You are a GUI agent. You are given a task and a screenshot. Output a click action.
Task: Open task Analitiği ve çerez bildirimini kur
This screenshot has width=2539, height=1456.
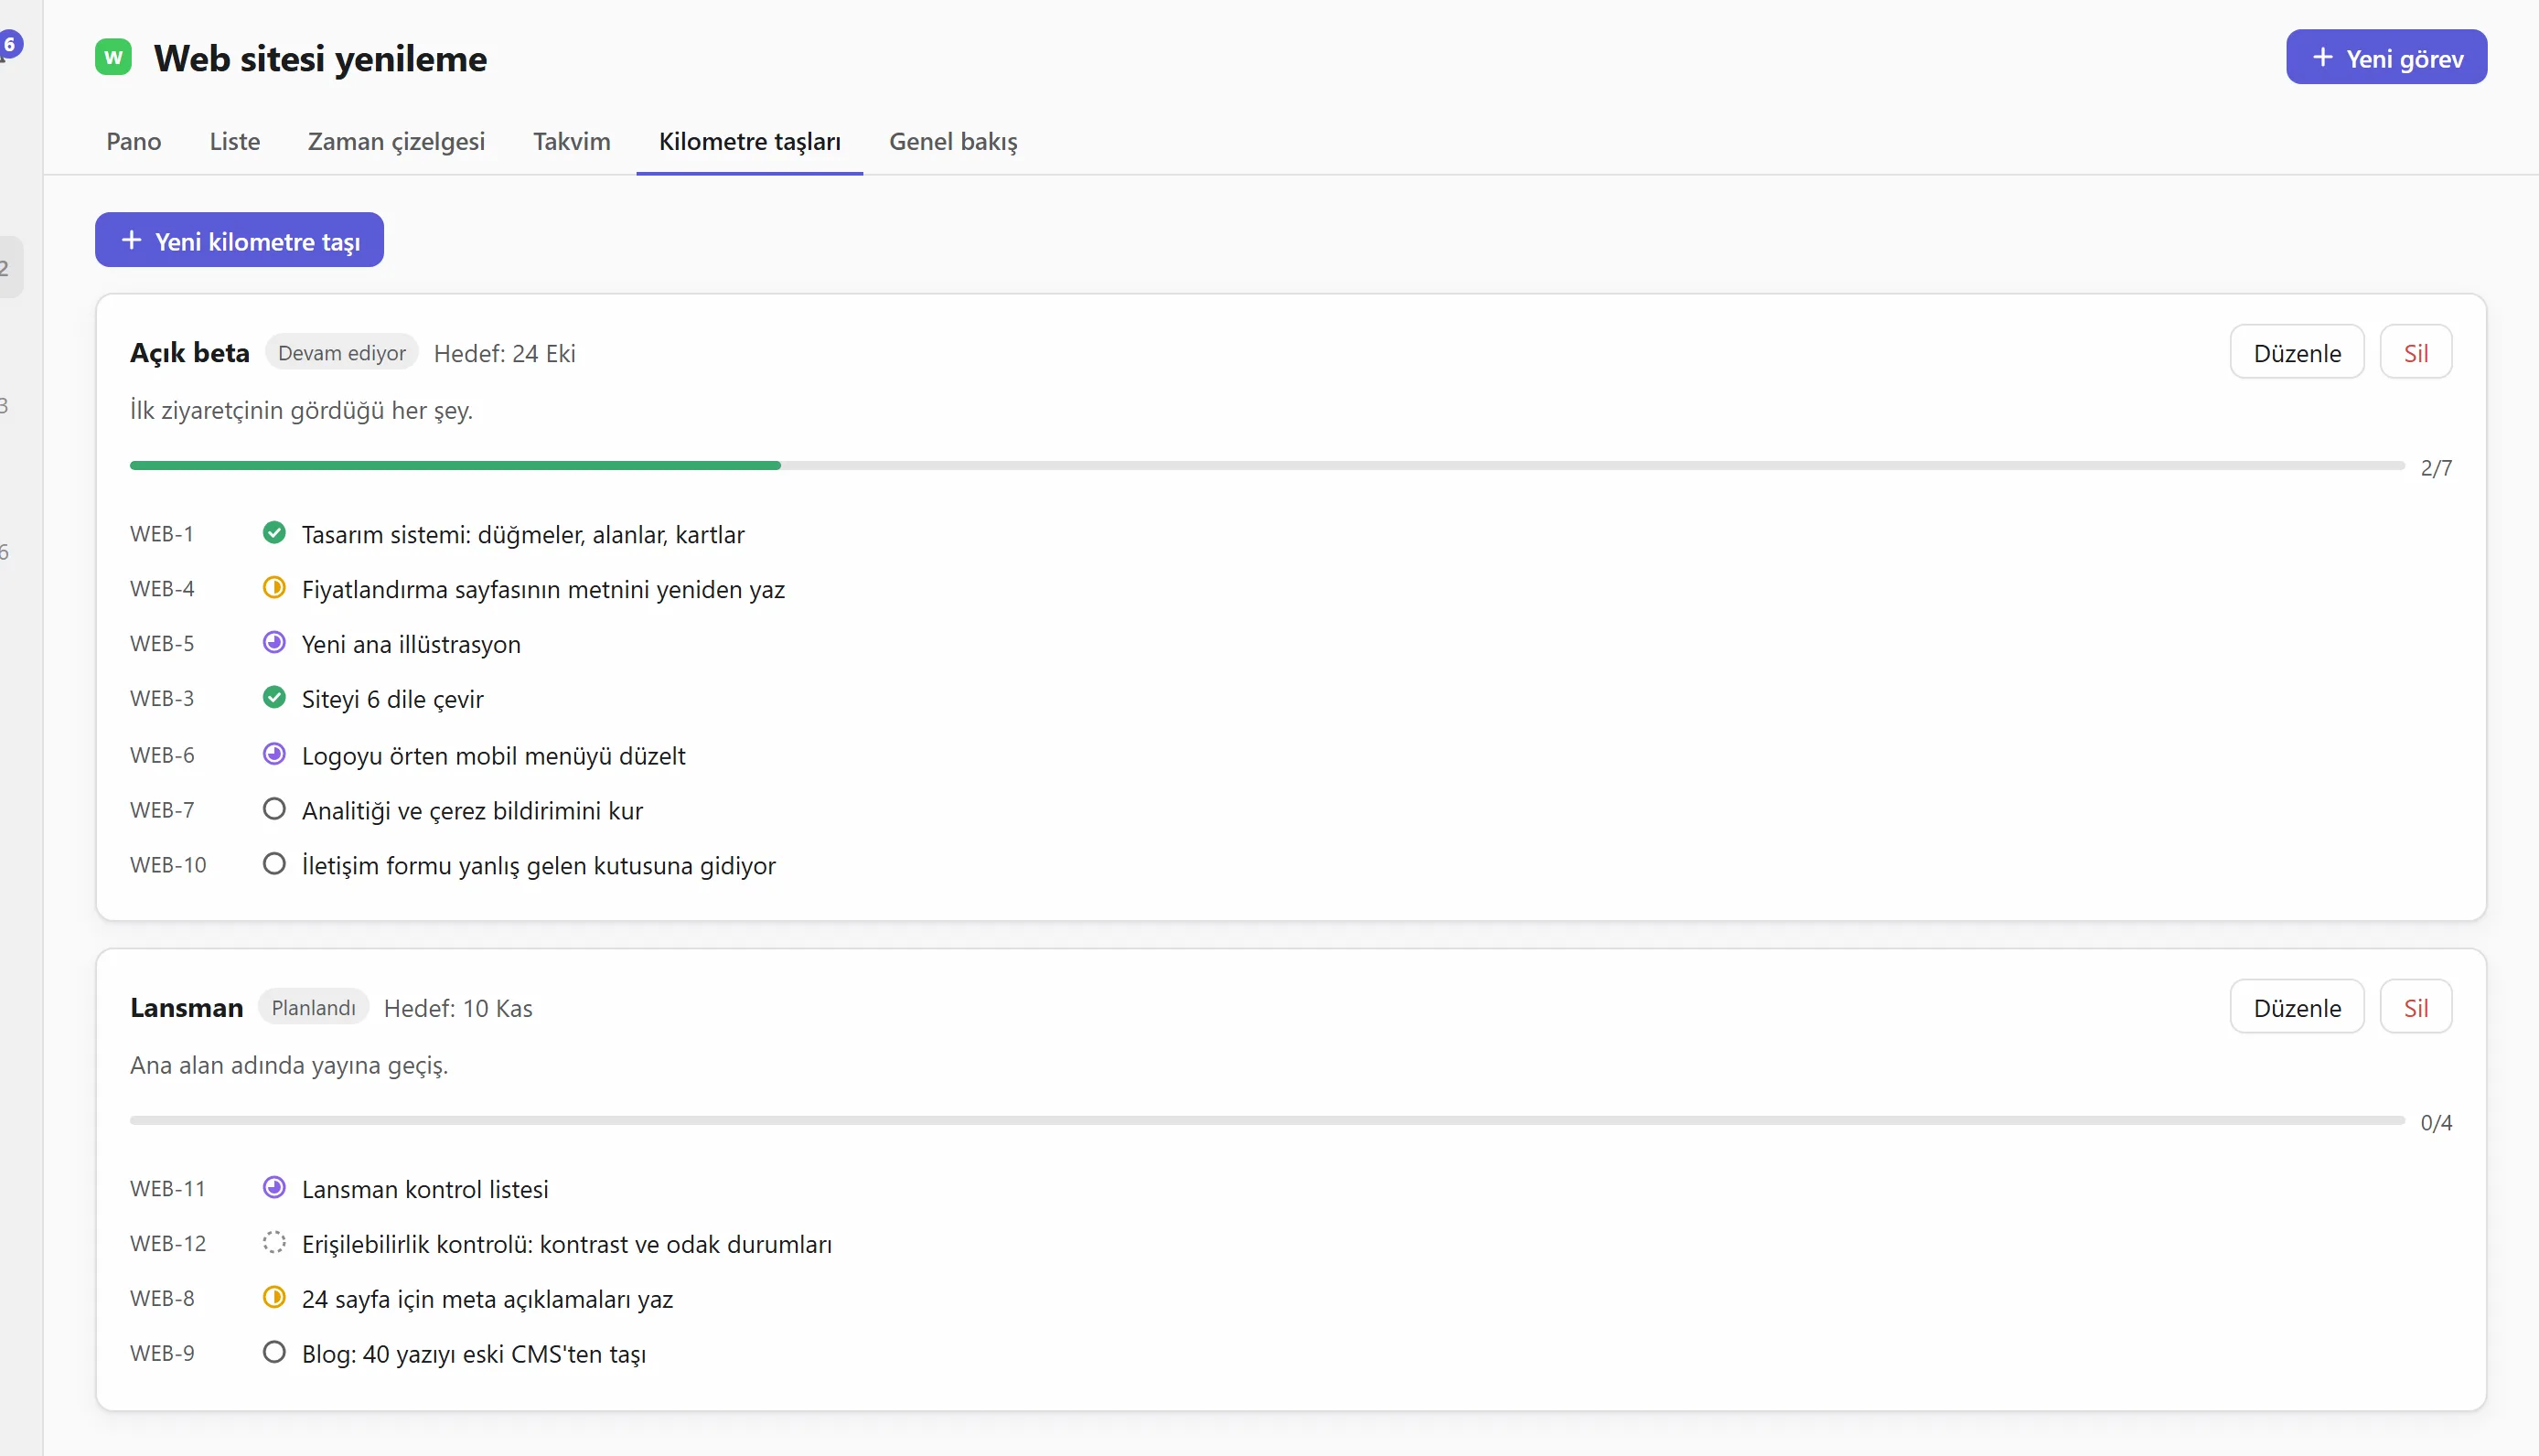(x=472, y=812)
